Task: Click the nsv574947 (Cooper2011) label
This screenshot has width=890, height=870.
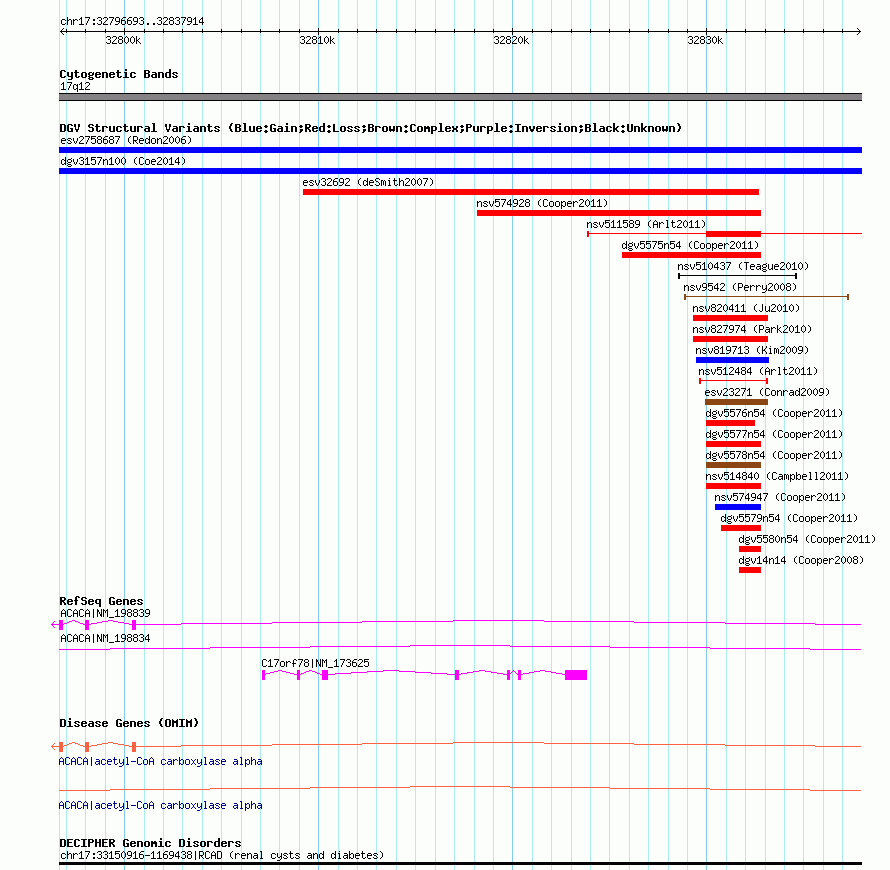Action: click(x=780, y=497)
